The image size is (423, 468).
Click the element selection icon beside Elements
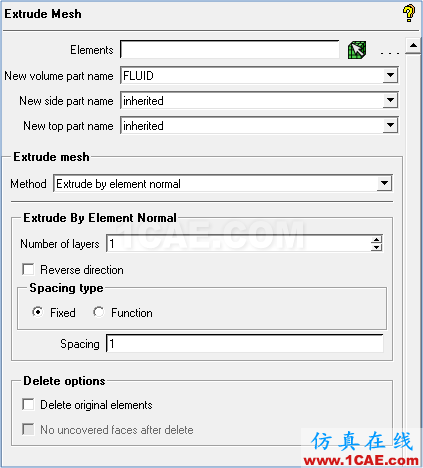pos(357,50)
